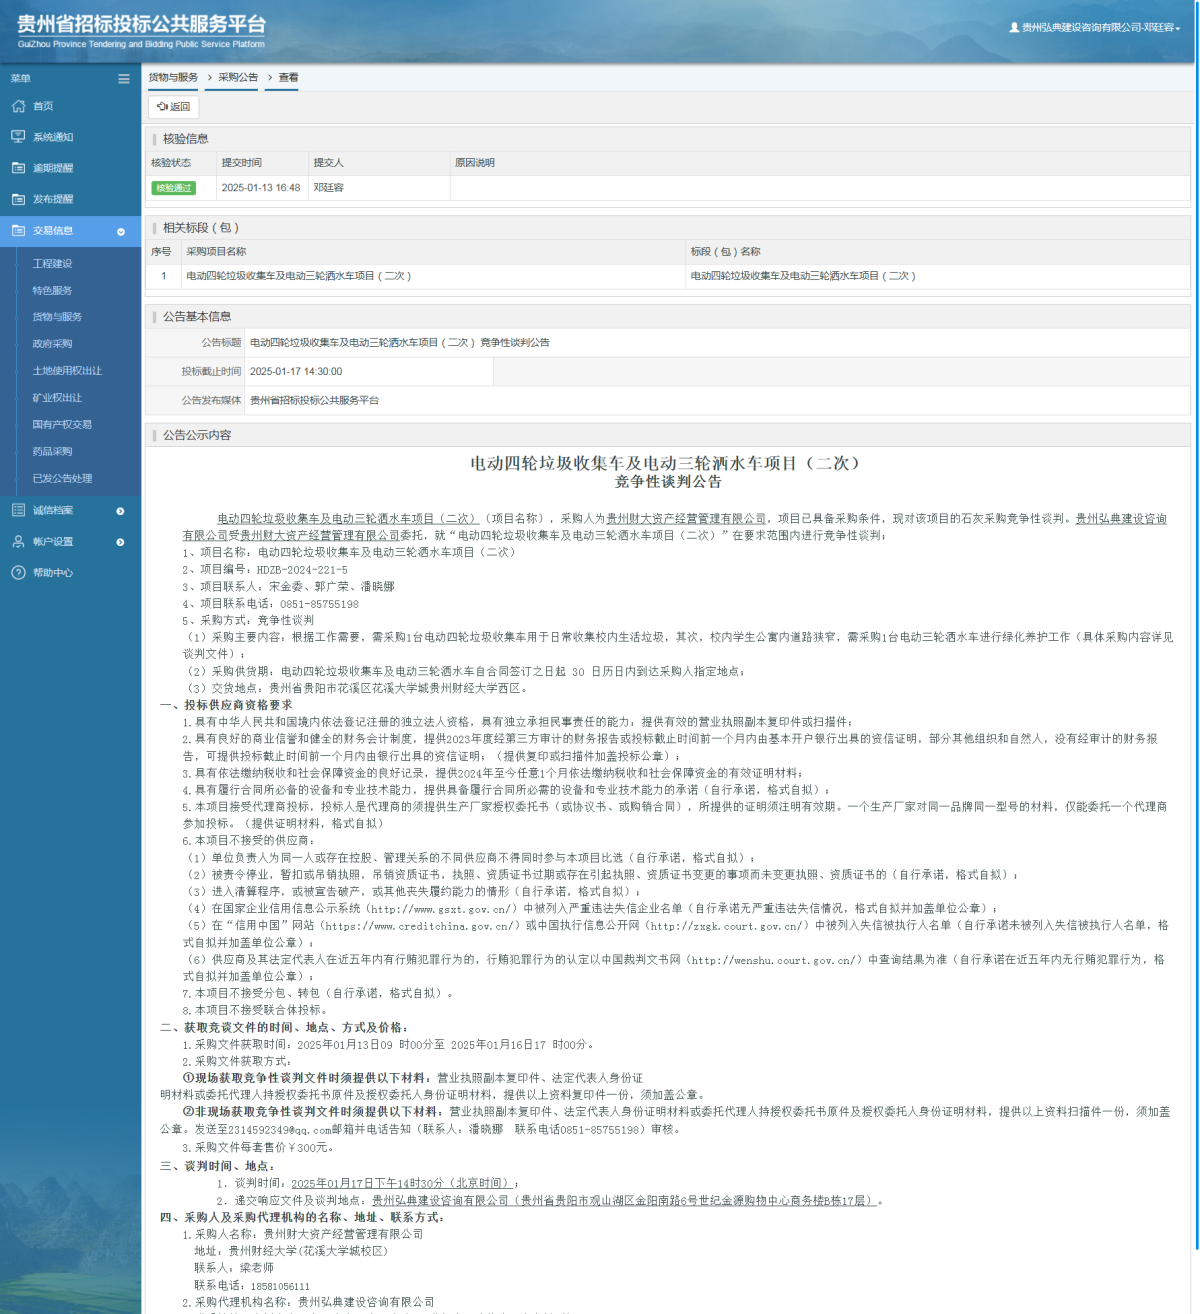Select 工程建设 in sidebar submenu
Screen dimensions: 1200x1314
click(52, 264)
